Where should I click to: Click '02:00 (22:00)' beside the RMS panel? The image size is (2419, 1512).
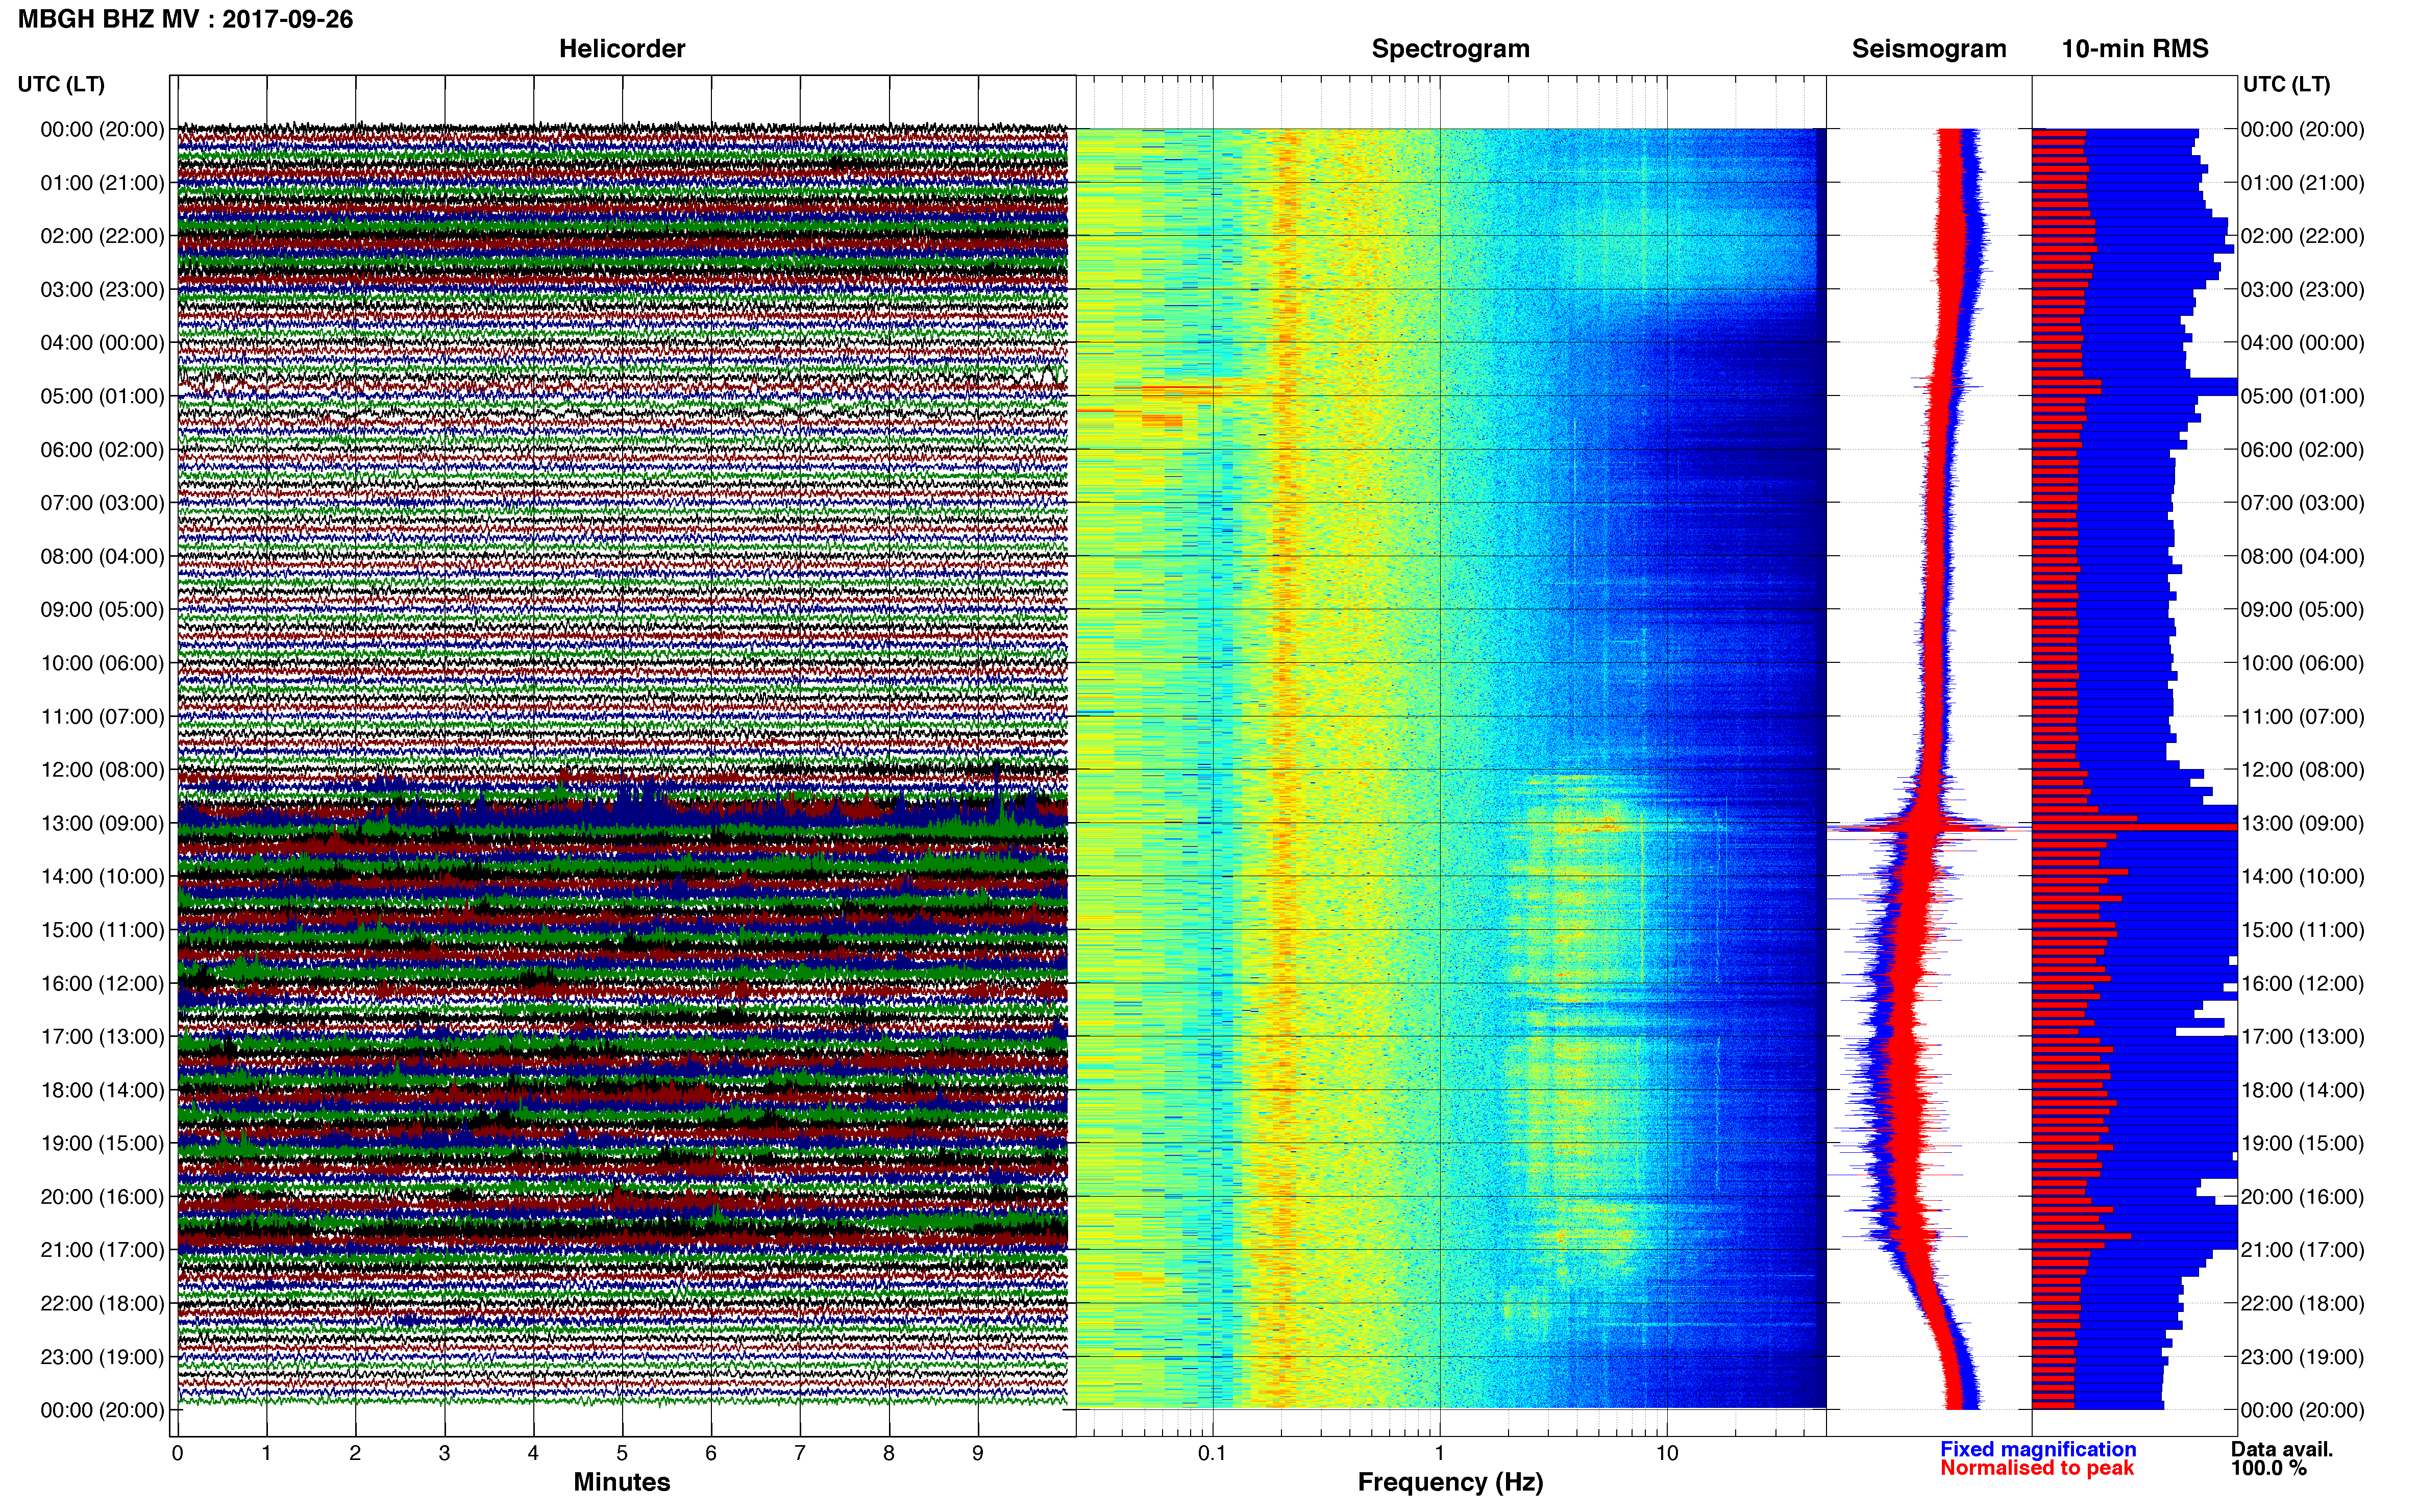(x=2302, y=236)
